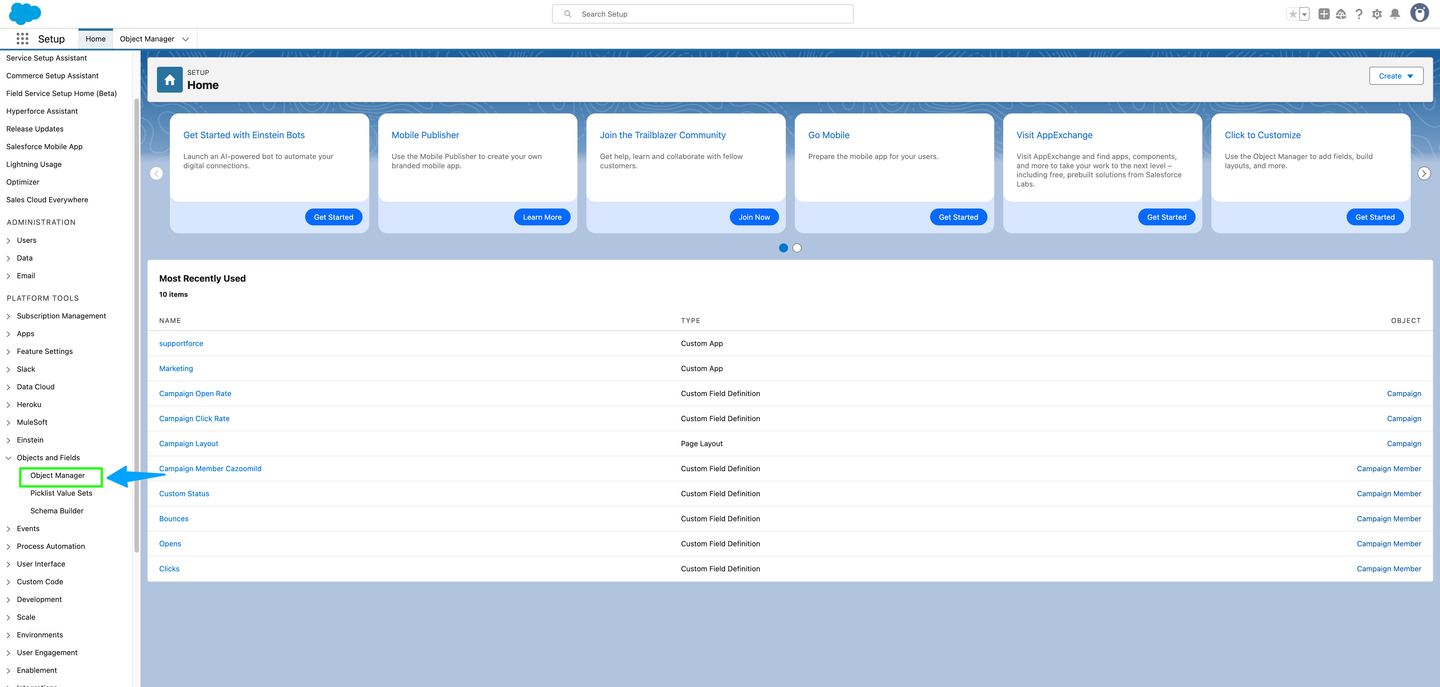Open the supportforce custom app link
The height and width of the screenshot is (687, 1440).
point(181,344)
